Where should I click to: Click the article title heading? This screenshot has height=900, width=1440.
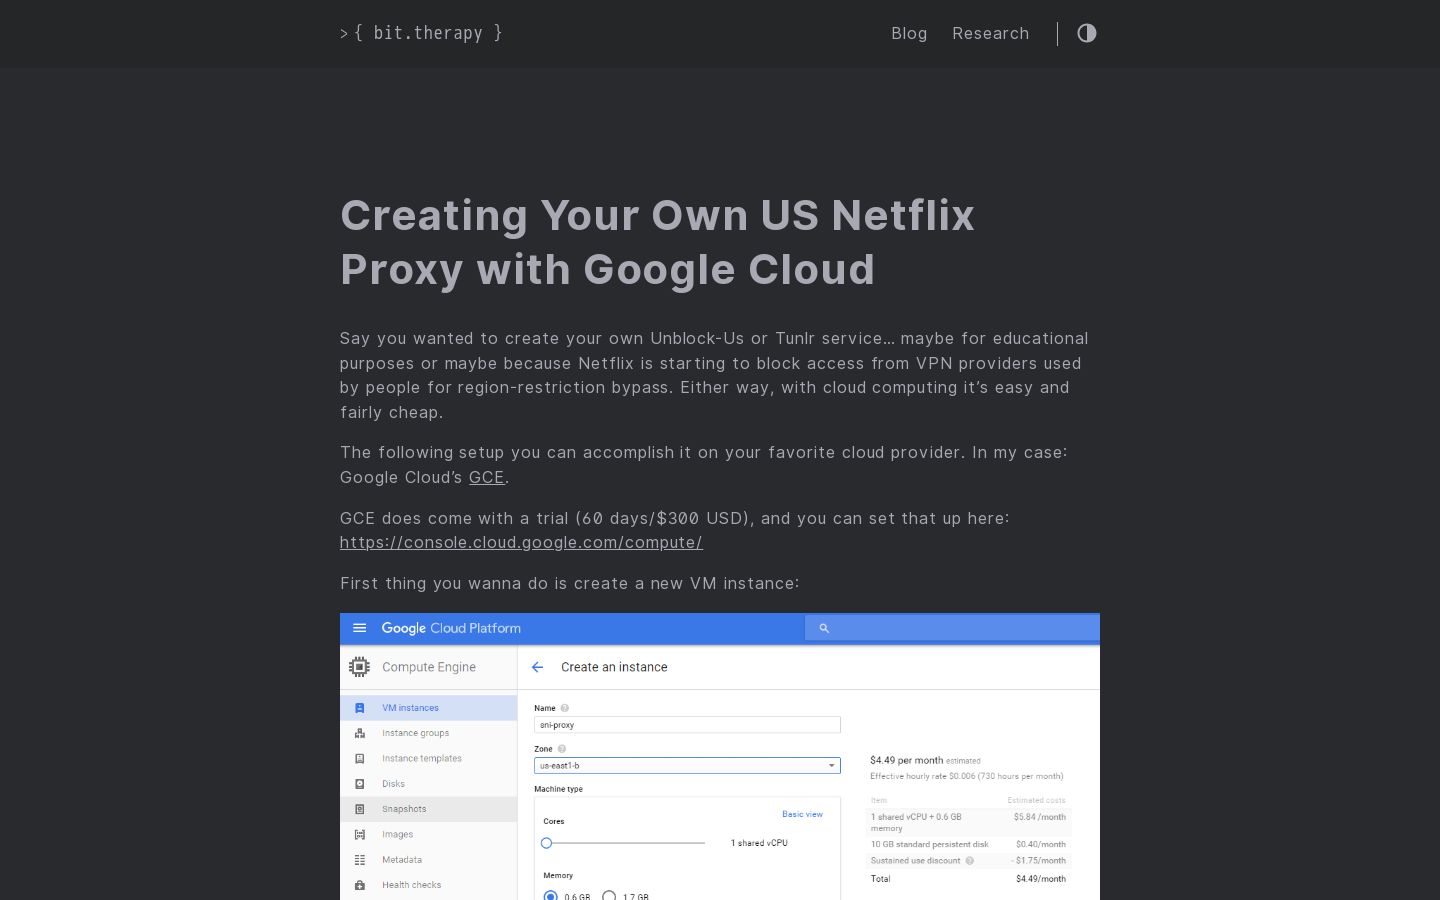coord(657,242)
